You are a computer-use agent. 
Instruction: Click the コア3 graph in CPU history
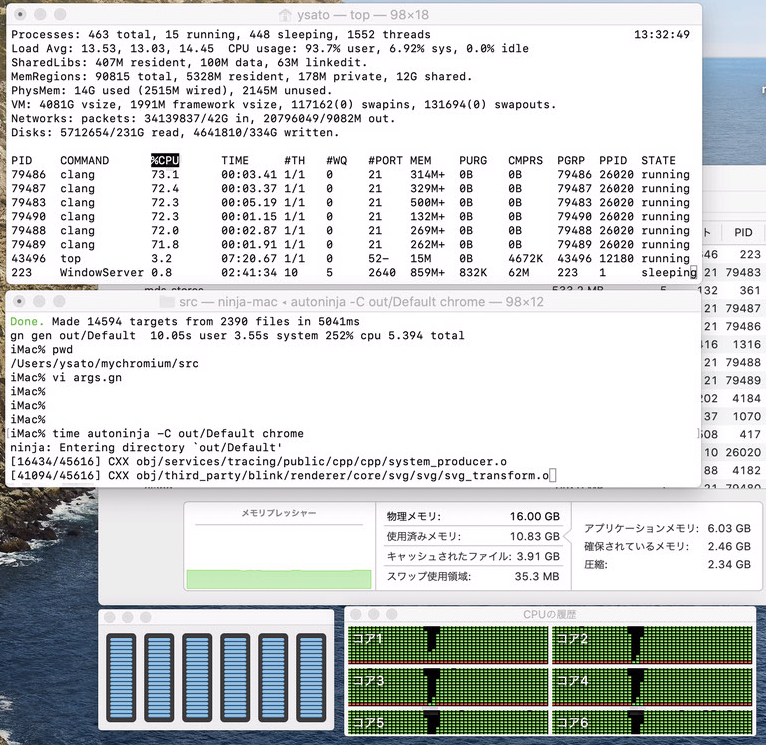click(x=447, y=682)
